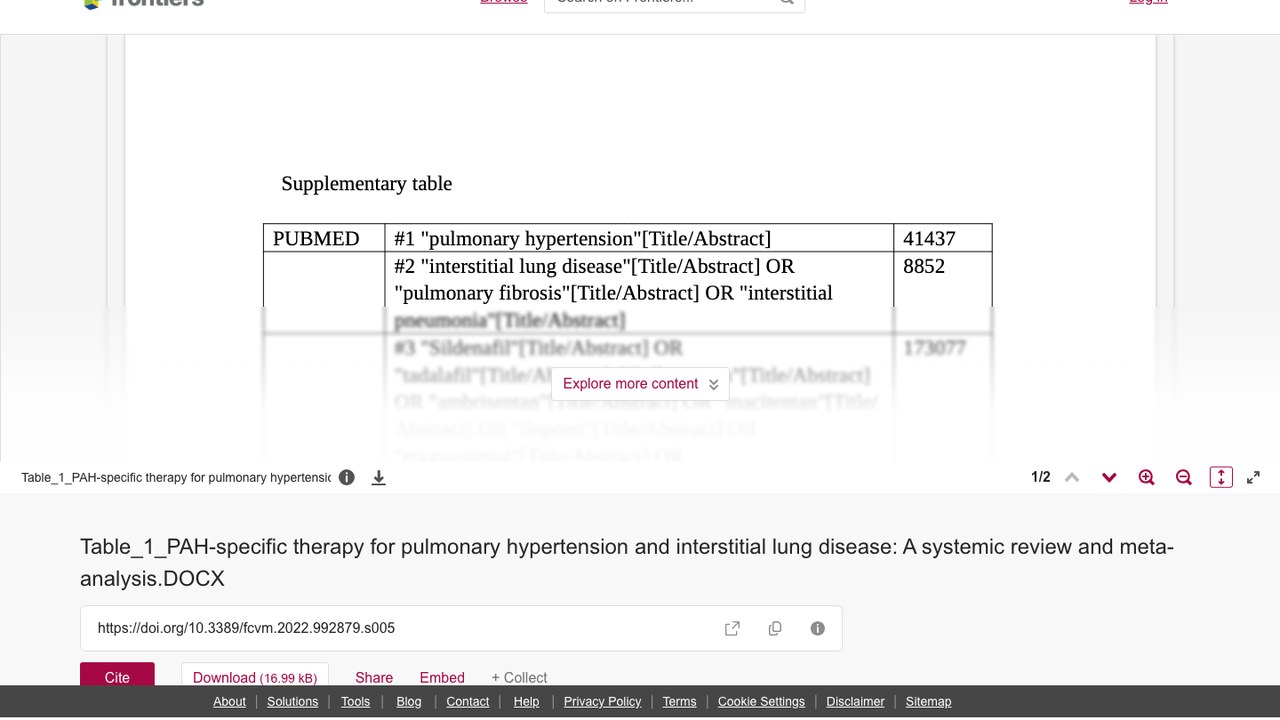Copy the DOI link with copy icon

[x=775, y=628]
